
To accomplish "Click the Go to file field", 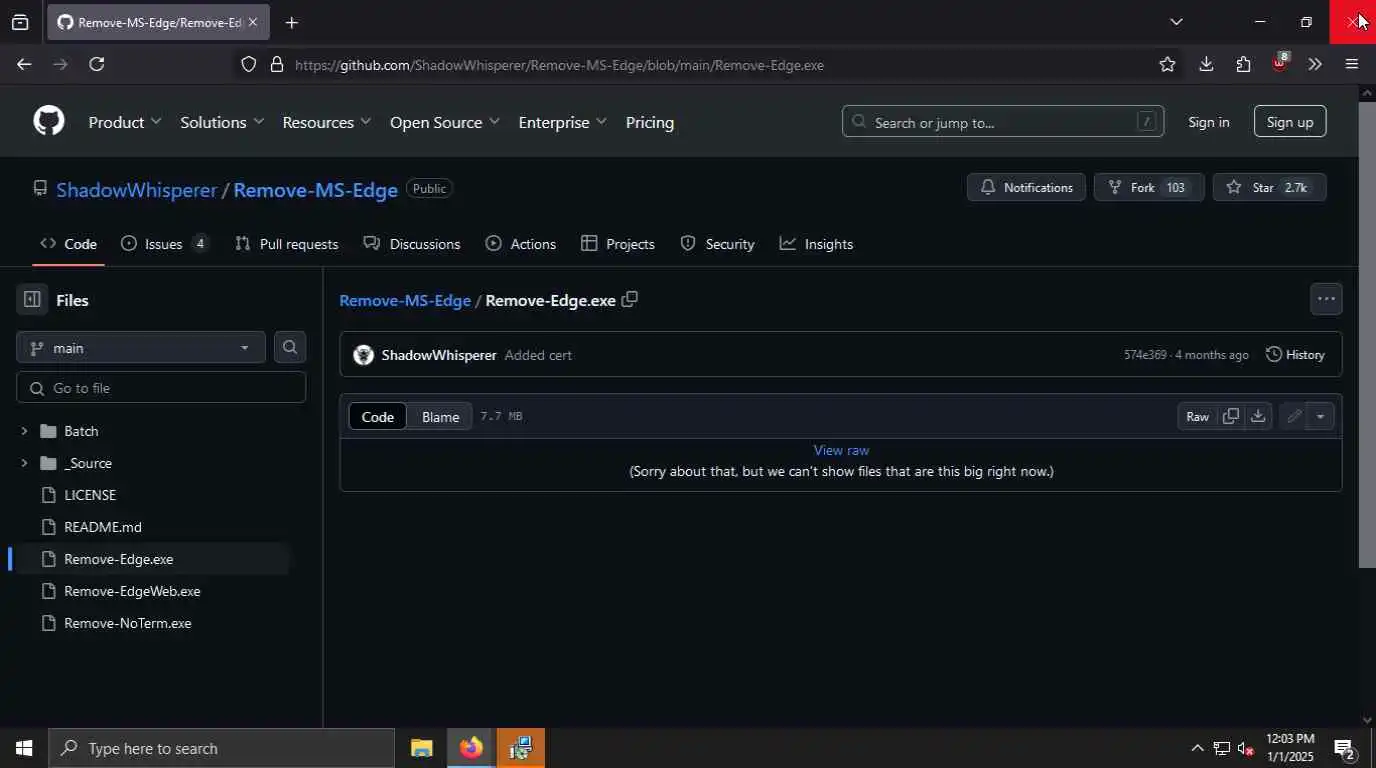I will (x=161, y=388).
